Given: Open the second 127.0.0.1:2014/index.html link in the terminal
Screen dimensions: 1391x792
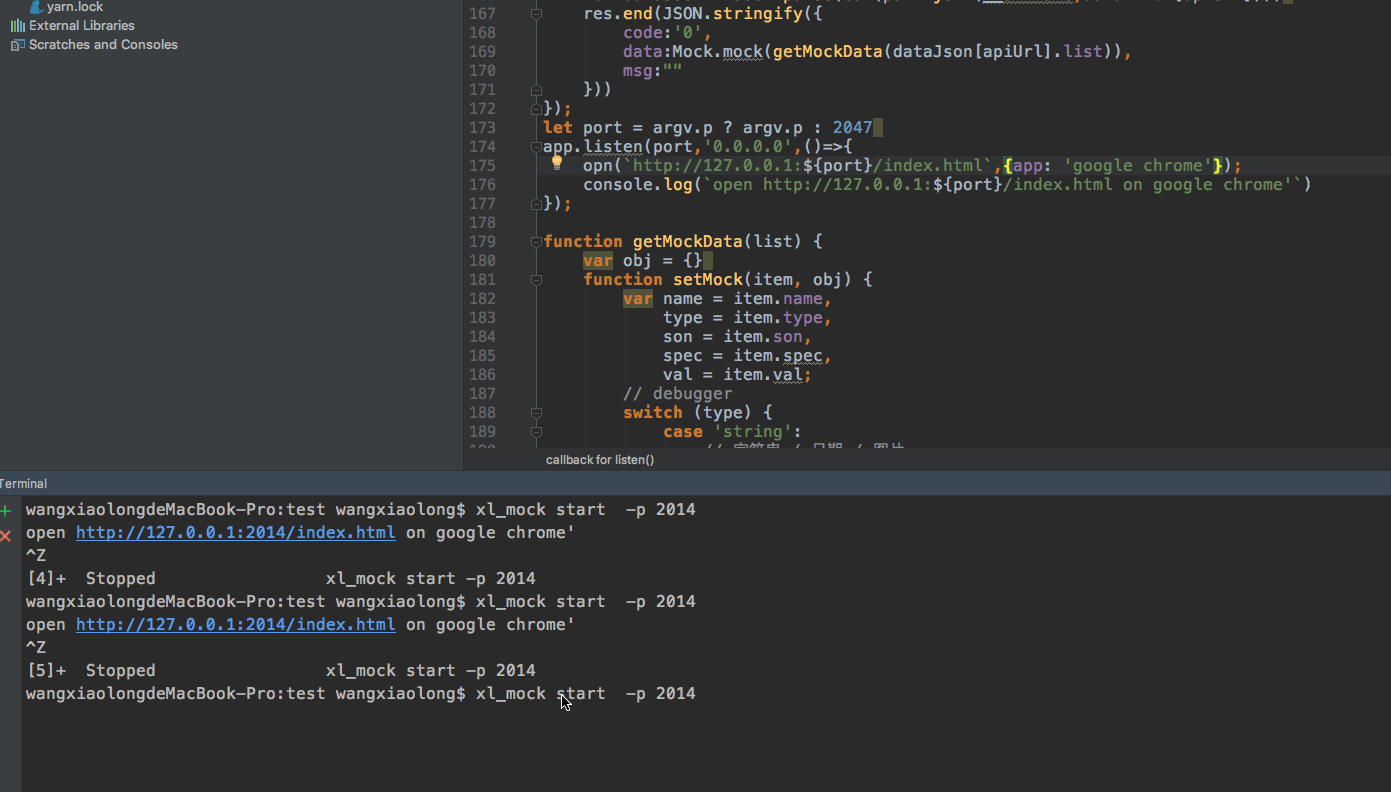Looking at the screenshot, I should [235, 625].
